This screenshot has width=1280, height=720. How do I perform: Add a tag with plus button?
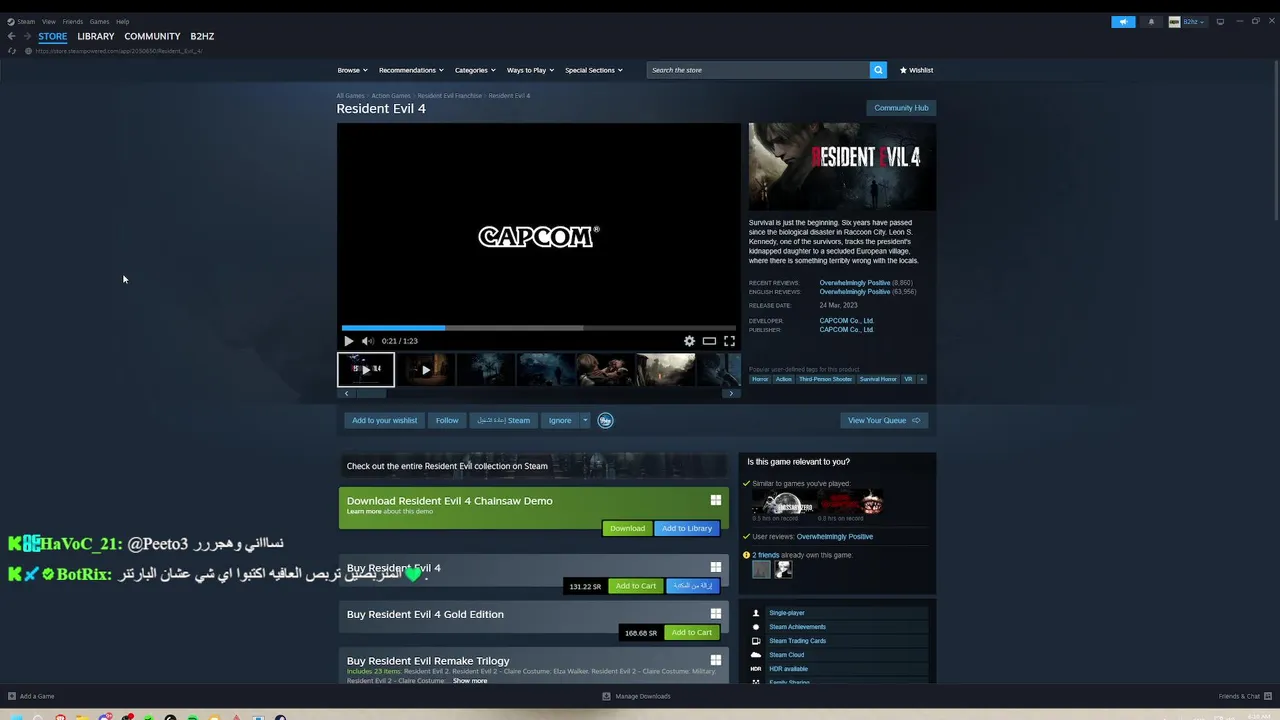tap(922, 379)
